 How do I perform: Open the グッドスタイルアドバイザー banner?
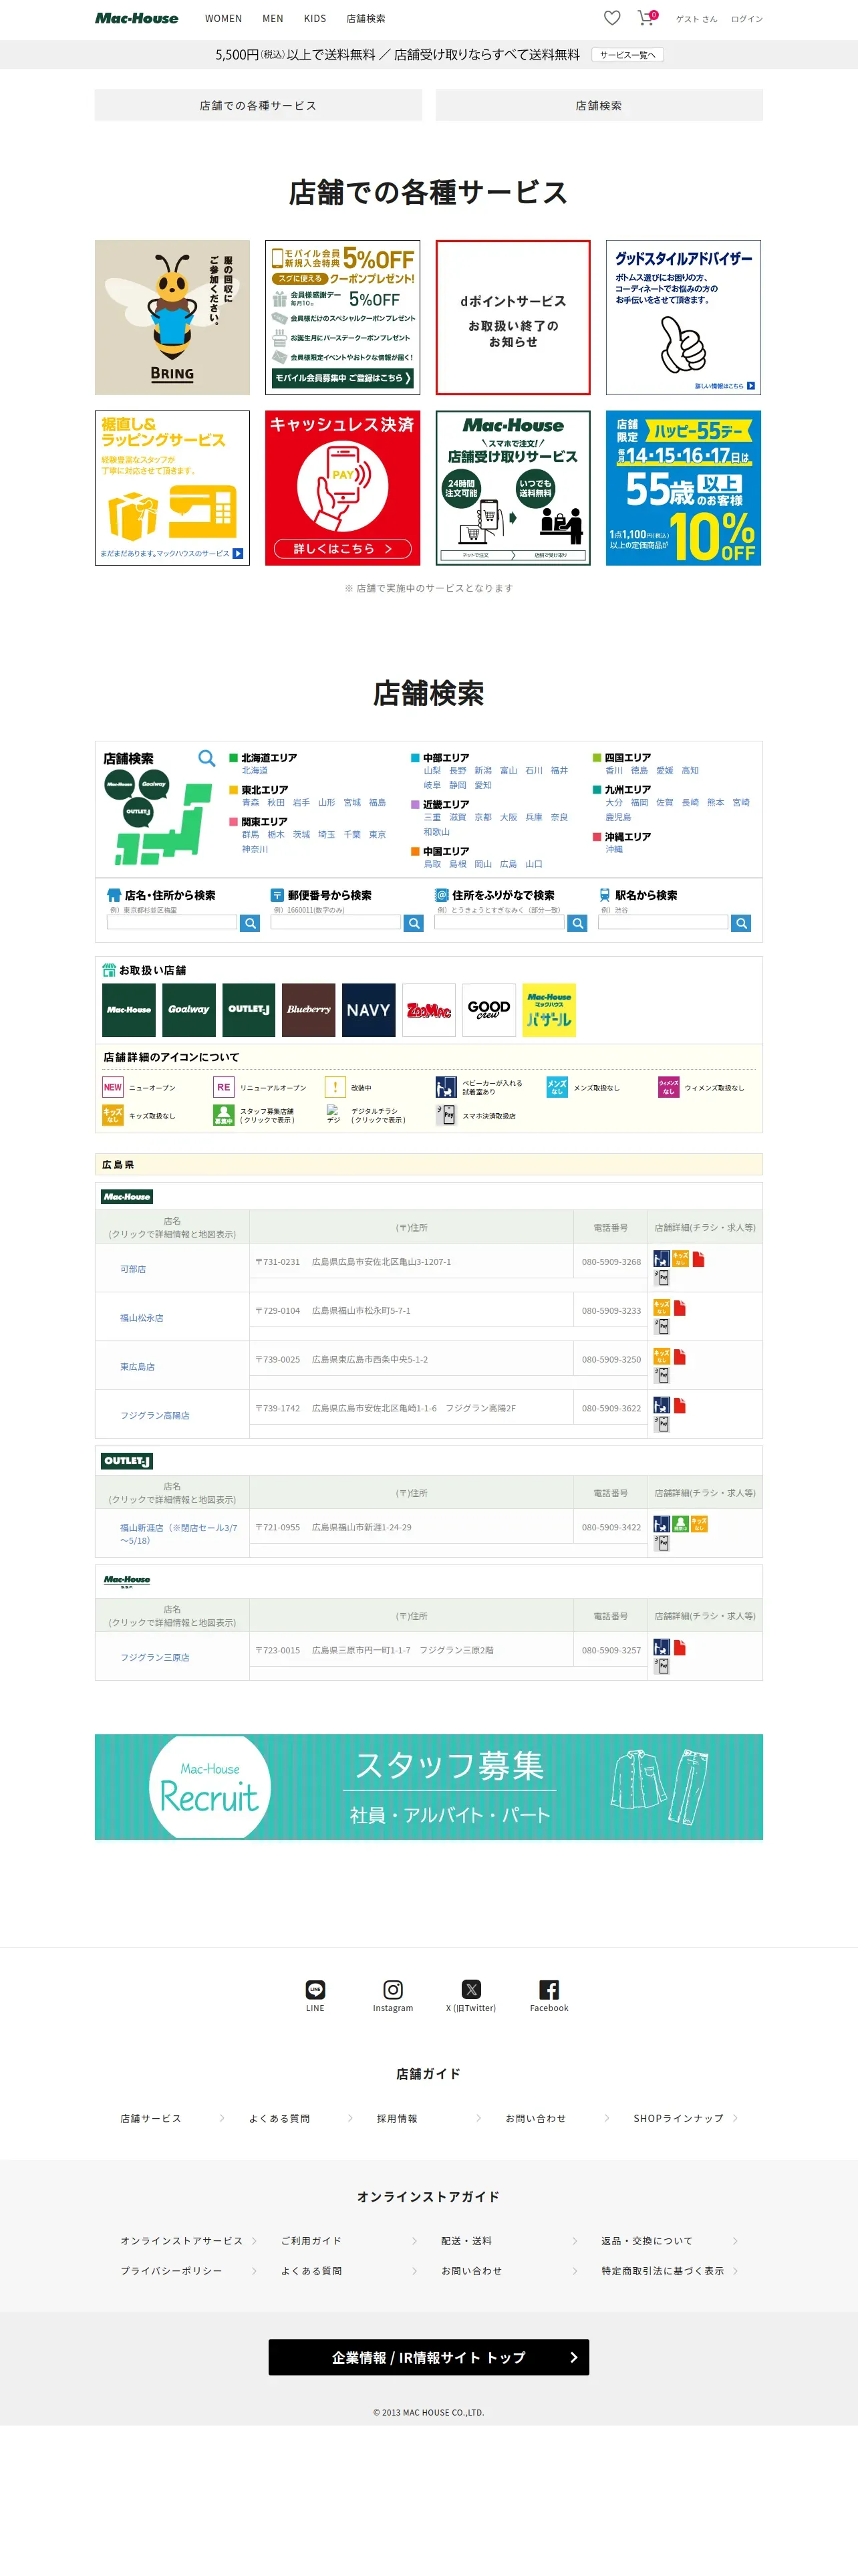(683, 317)
